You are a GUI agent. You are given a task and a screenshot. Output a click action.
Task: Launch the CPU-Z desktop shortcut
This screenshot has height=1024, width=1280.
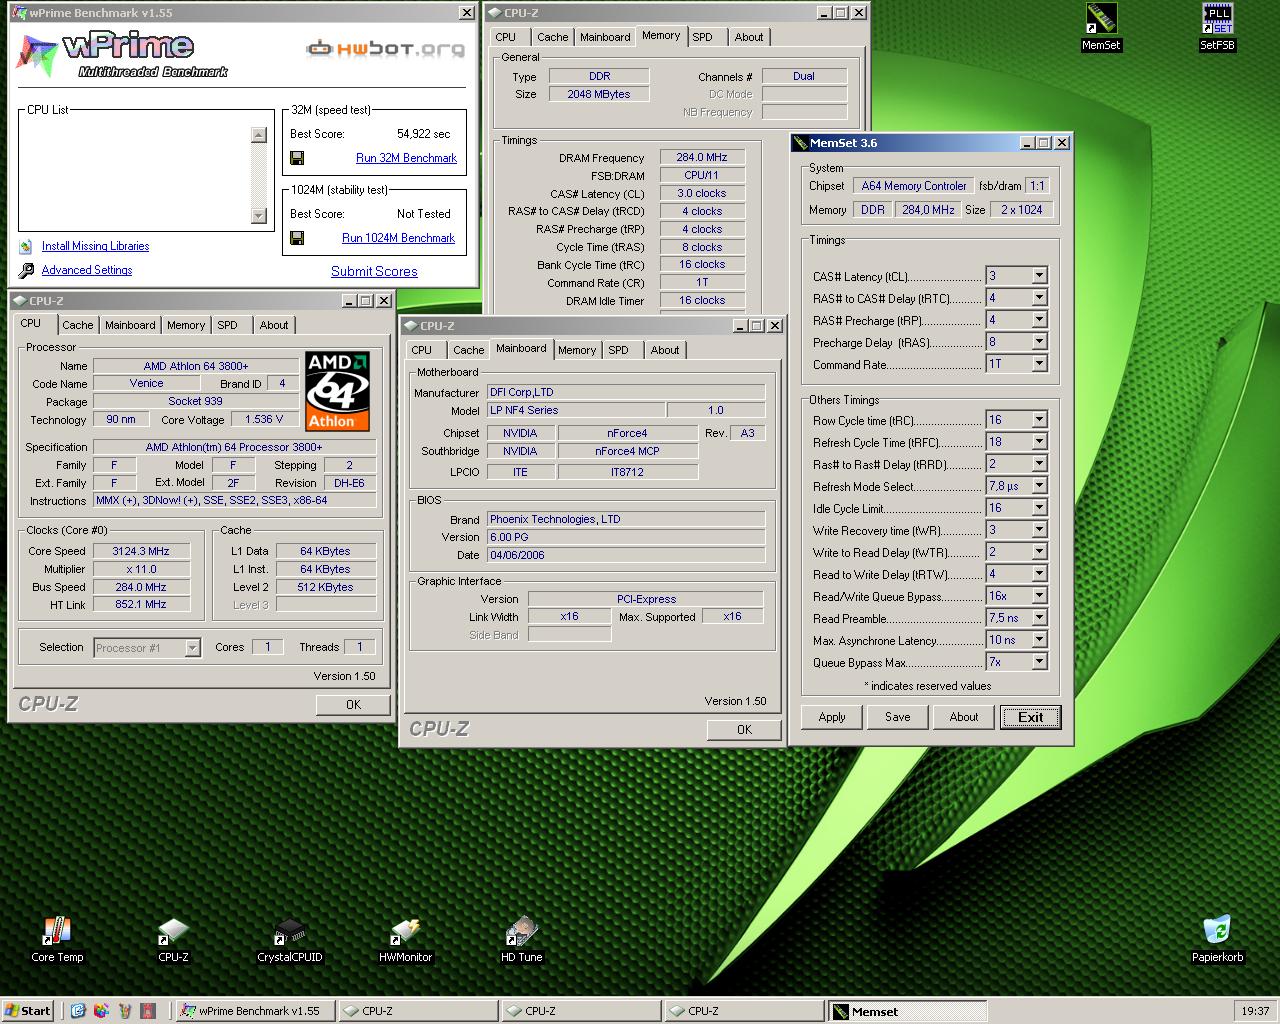pyautogui.click(x=173, y=940)
